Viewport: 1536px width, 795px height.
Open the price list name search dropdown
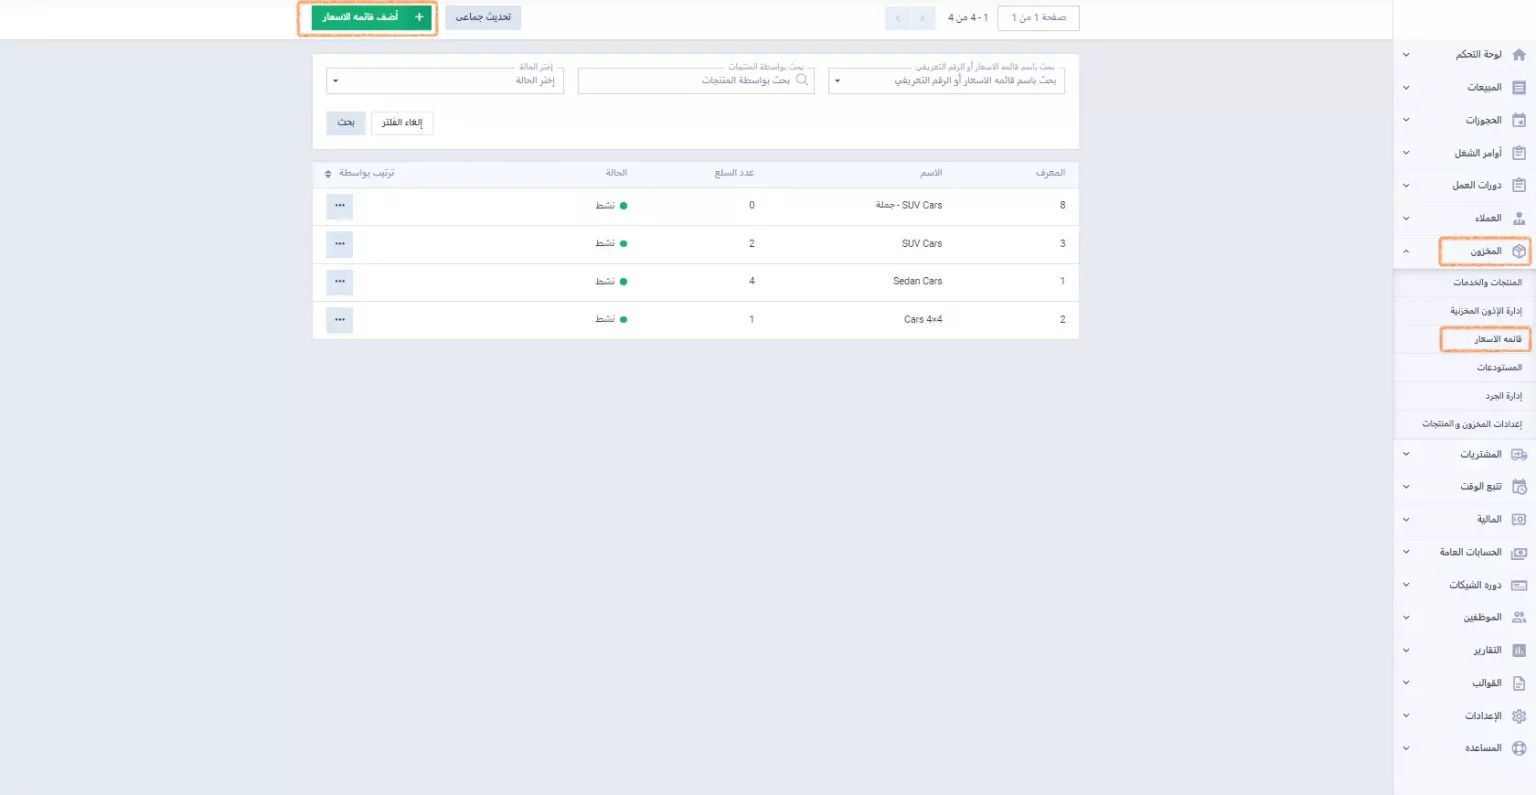pos(946,81)
